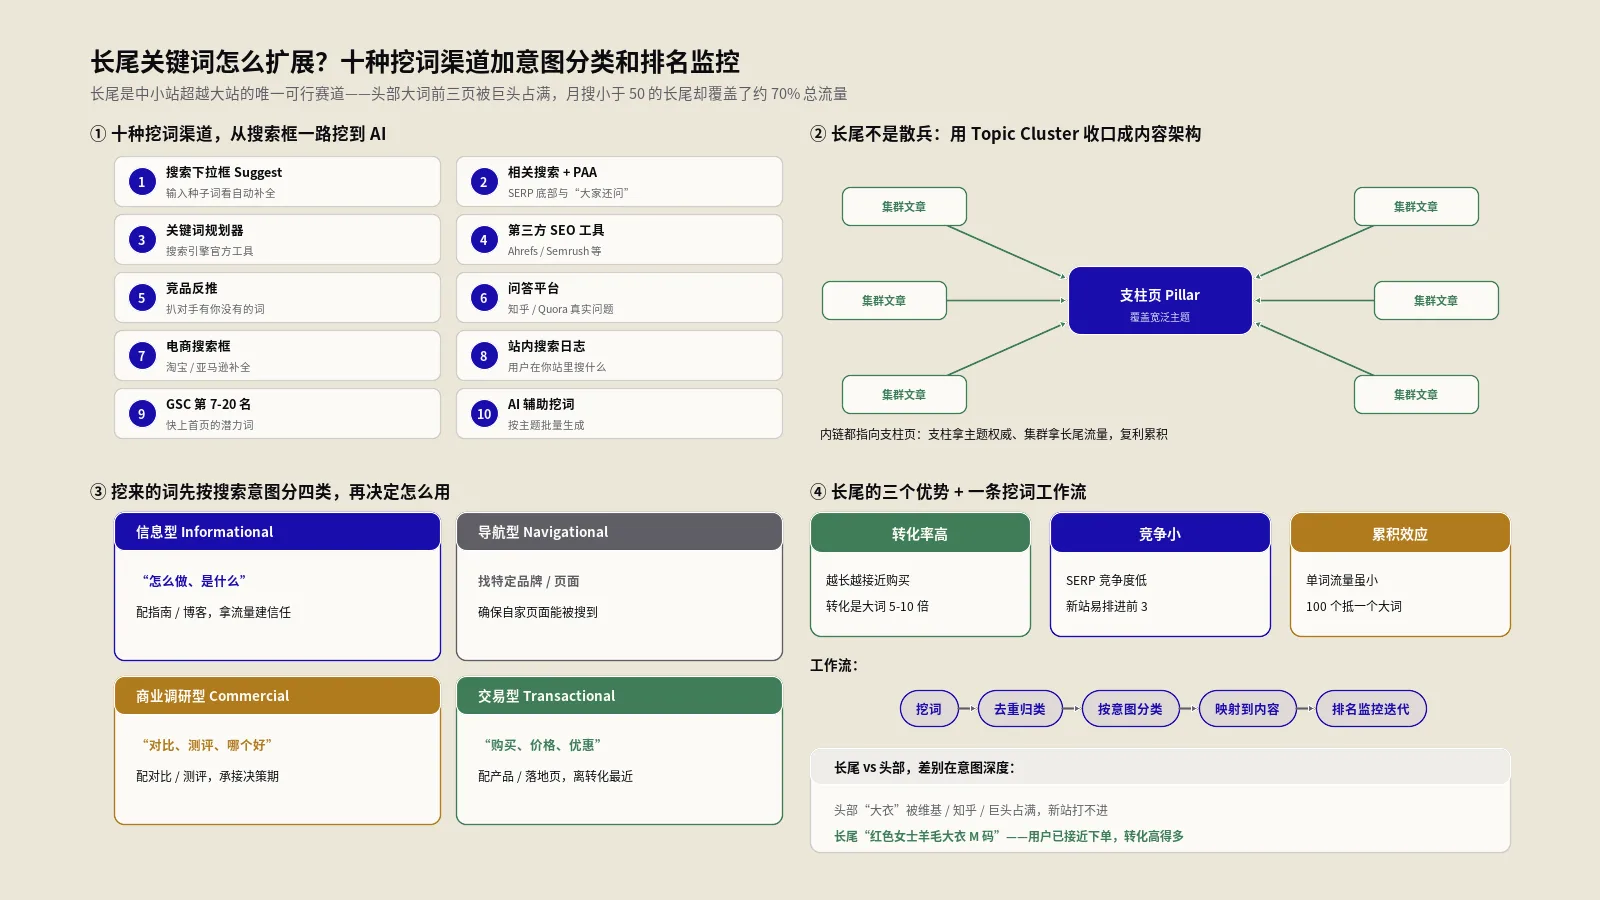Click the 映射到内容 workflow step pill
The width and height of the screenshot is (1600, 900).
1247,709
